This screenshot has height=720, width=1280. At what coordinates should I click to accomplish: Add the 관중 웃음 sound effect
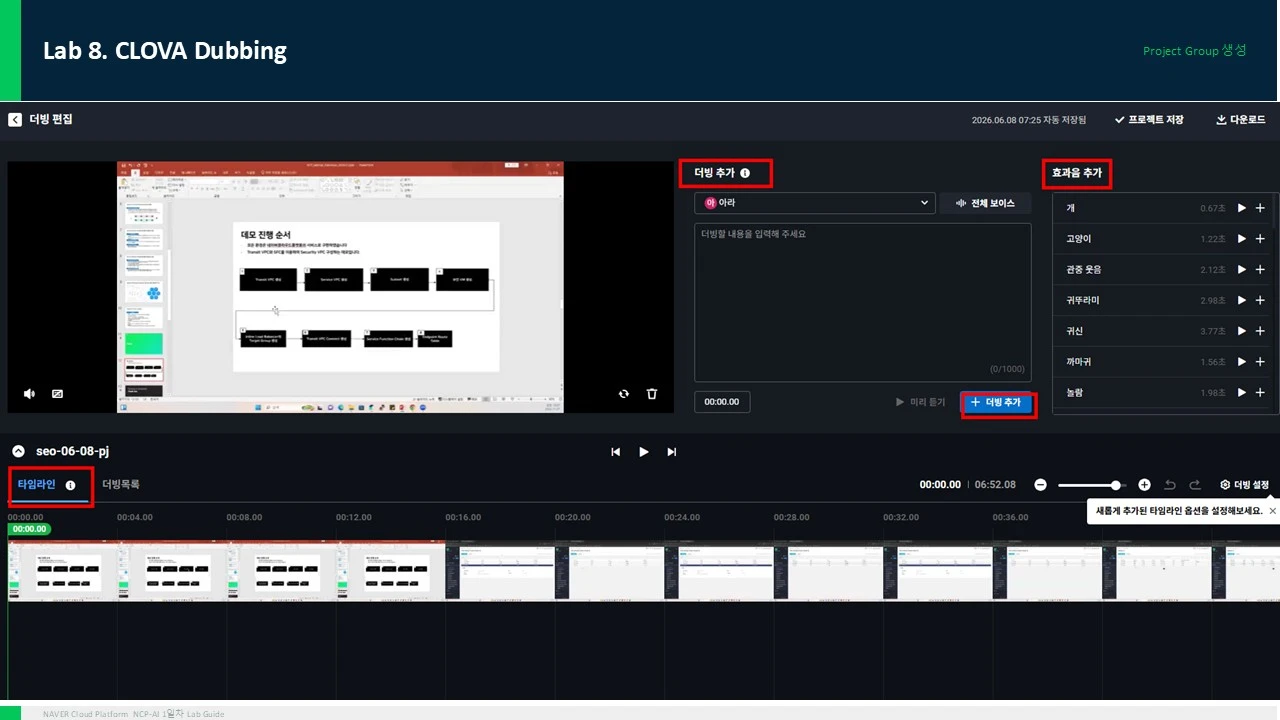[1260, 270]
